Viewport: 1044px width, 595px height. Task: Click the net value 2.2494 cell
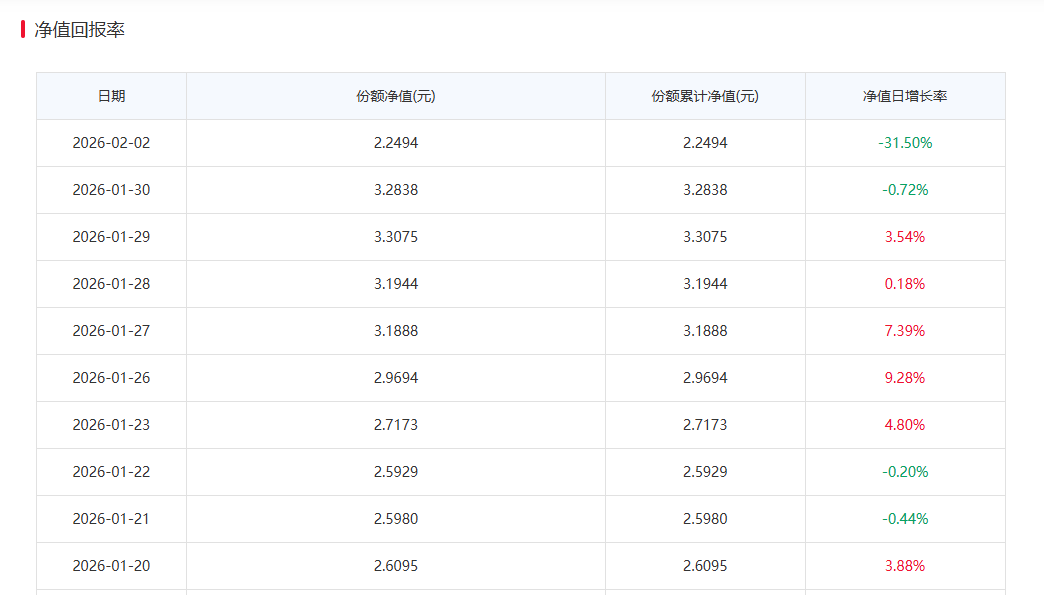(395, 143)
